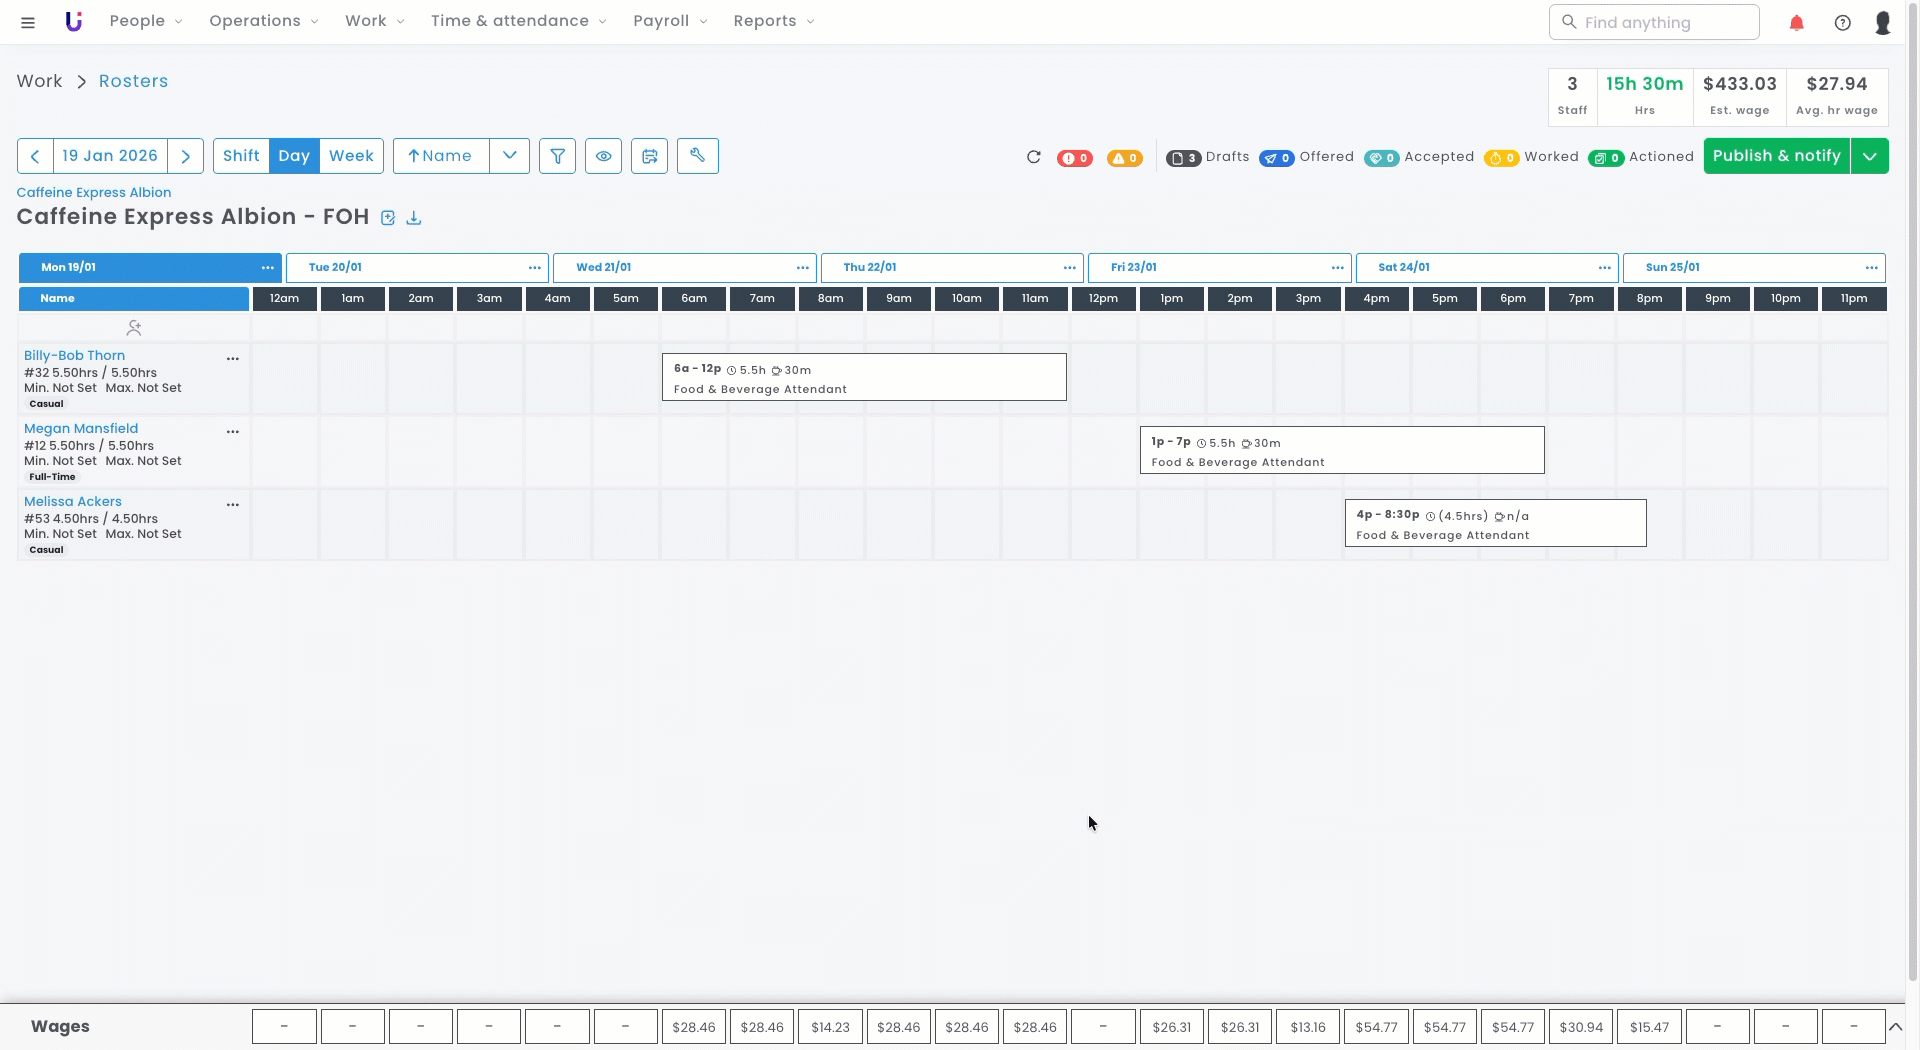The width and height of the screenshot is (1920, 1050).
Task: Switch roster to Shift view
Action: 241,156
